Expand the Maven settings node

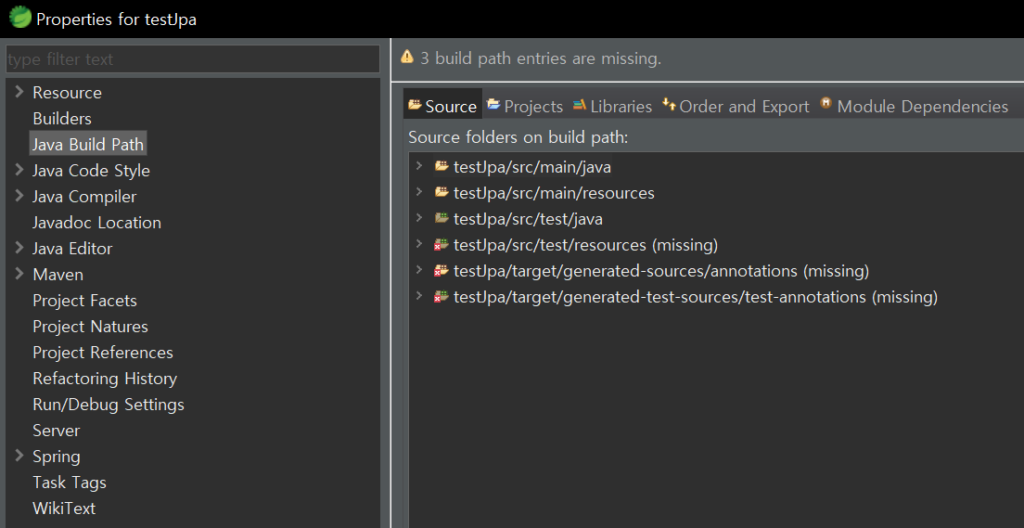coord(19,274)
